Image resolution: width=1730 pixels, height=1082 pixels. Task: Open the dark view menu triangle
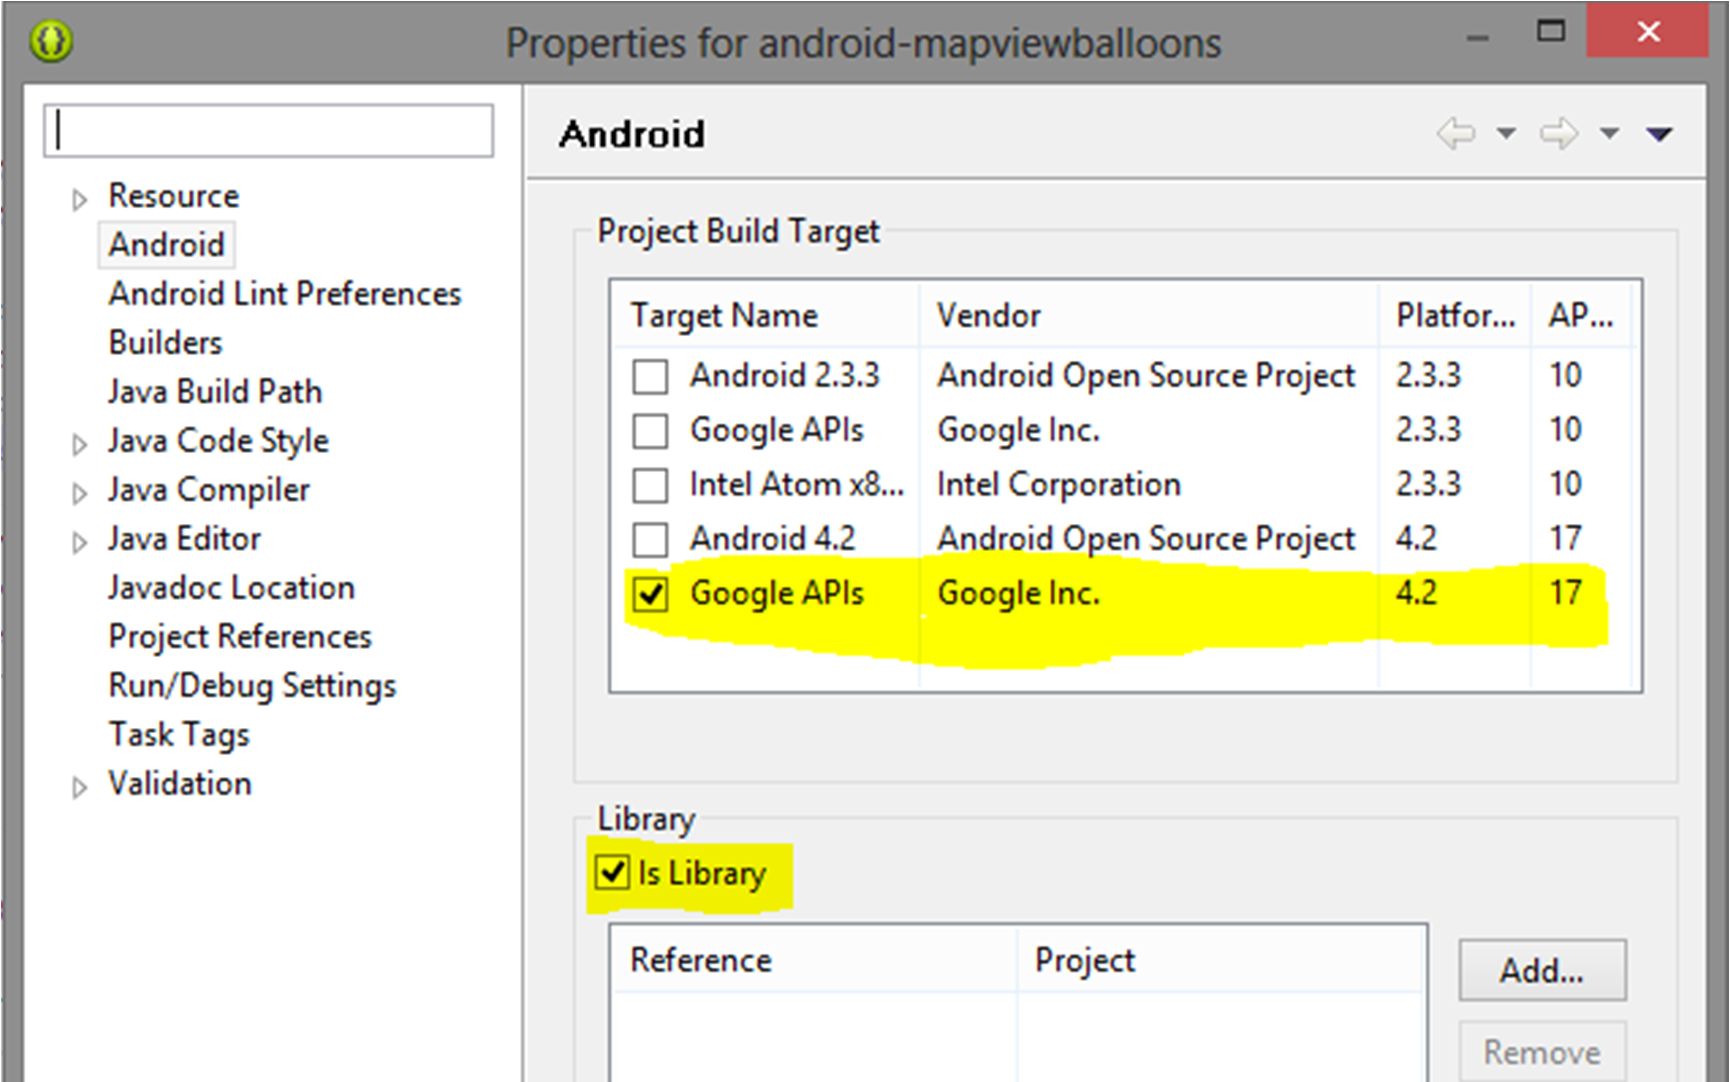pos(1659,134)
